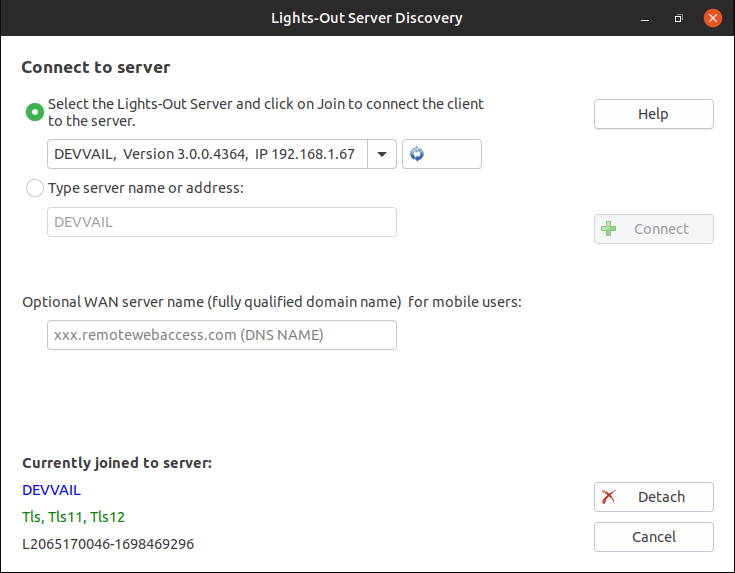
Task: Open the Help button
Action: (653, 114)
